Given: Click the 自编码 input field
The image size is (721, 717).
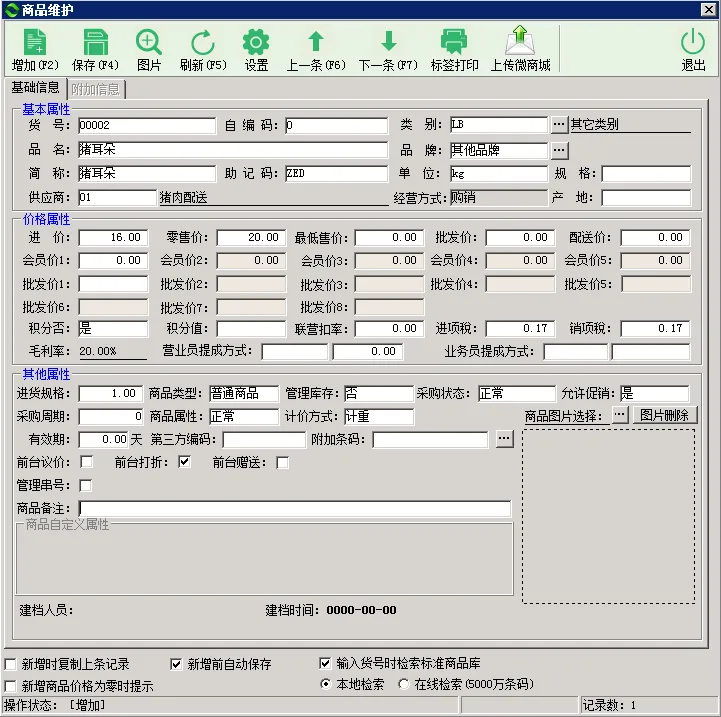Looking at the screenshot, I should [337, 125].
